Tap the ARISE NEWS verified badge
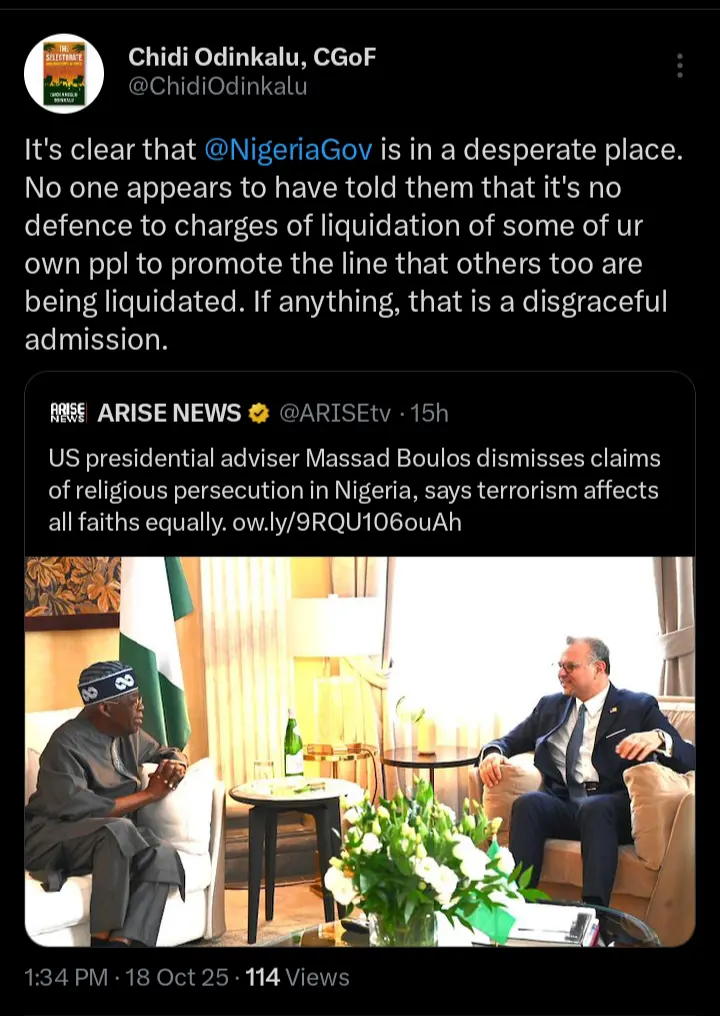 point(258,412)
